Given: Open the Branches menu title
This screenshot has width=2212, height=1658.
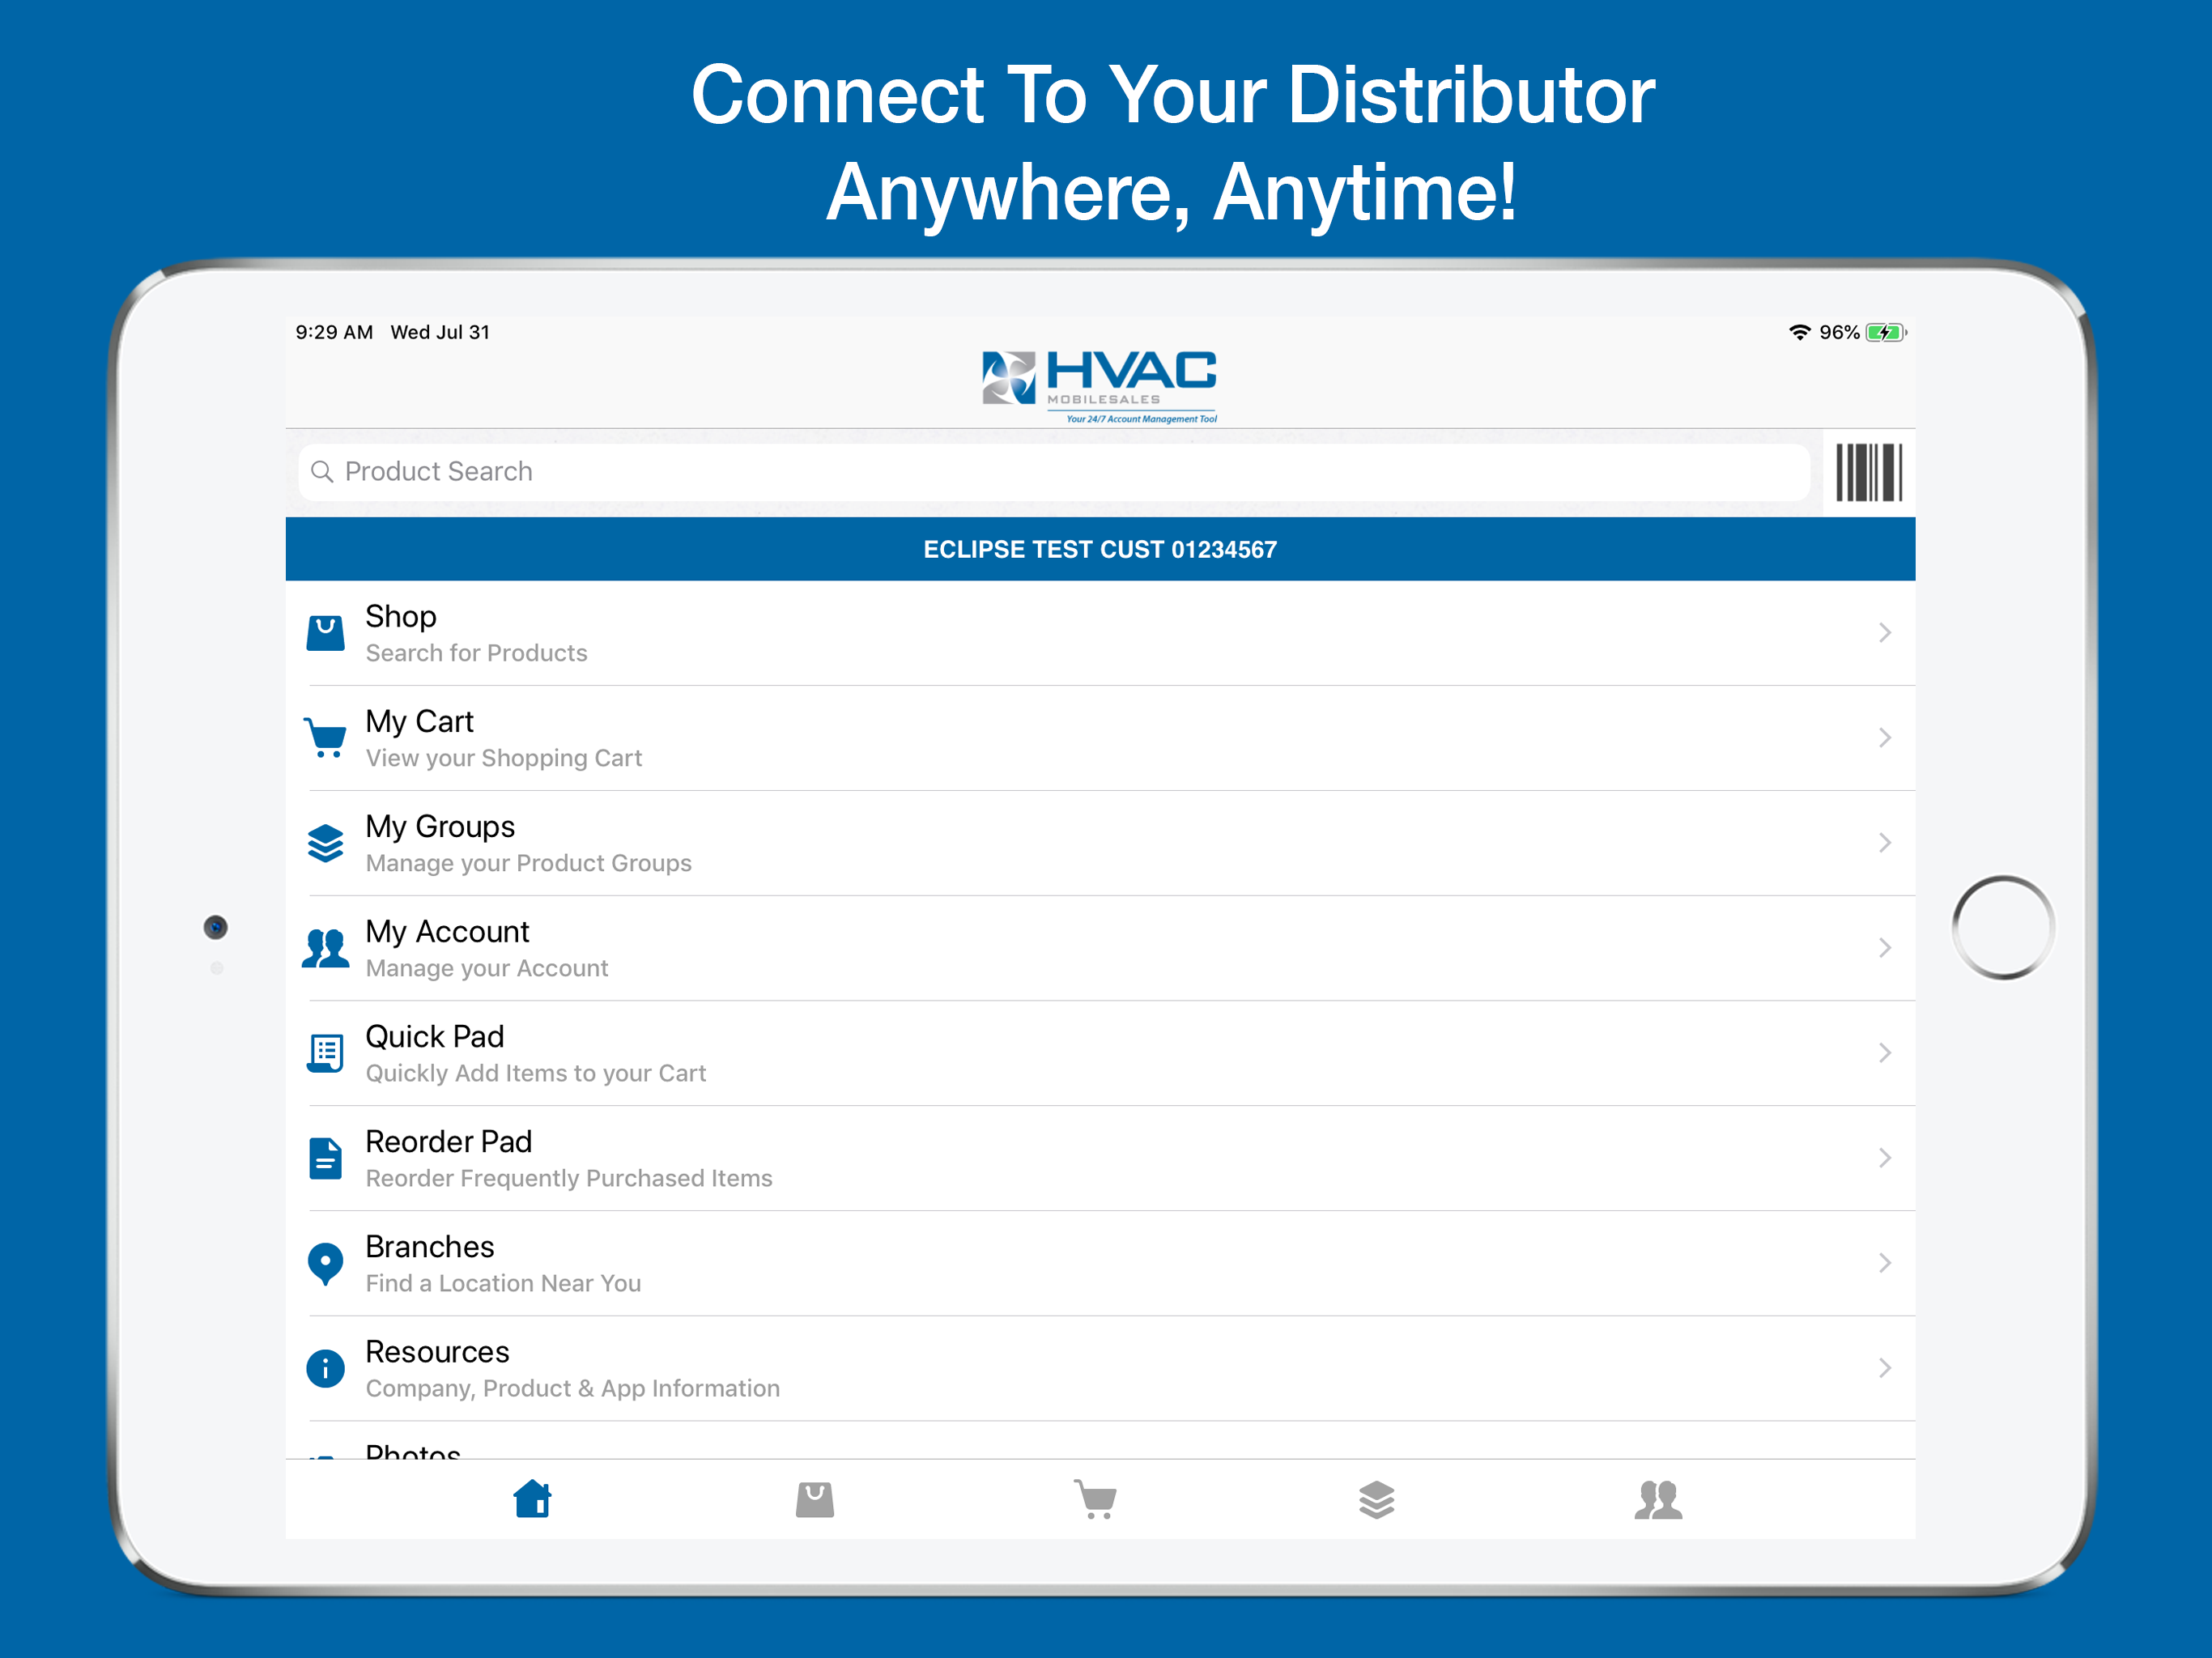Looking at the screenshot, I should pos(430,1246).
